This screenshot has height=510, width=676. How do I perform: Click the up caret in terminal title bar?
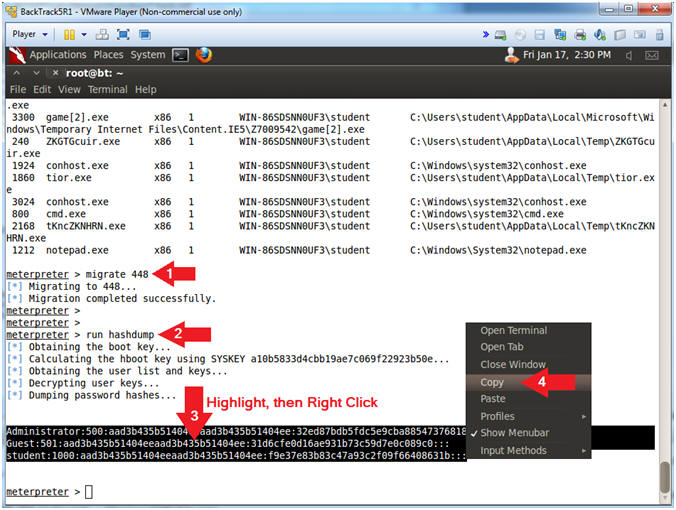pos(16,73)
